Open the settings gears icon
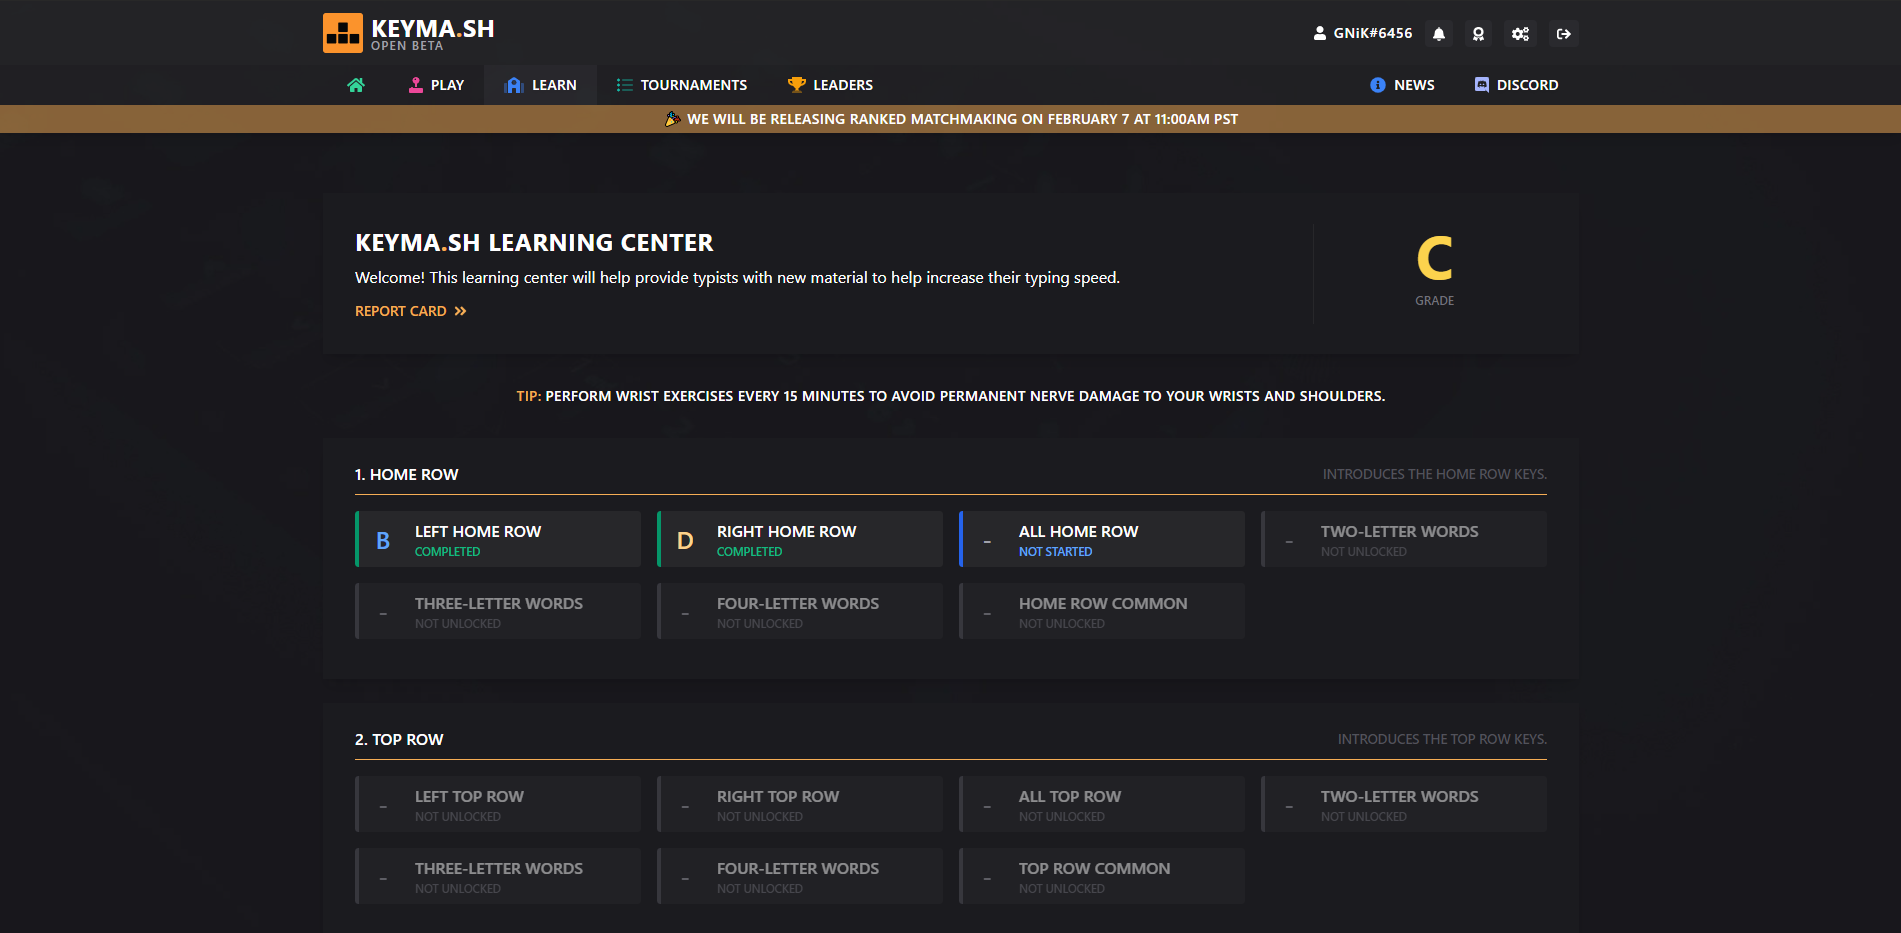Viewport: 1901px width, 933px height. point(1520,34)
